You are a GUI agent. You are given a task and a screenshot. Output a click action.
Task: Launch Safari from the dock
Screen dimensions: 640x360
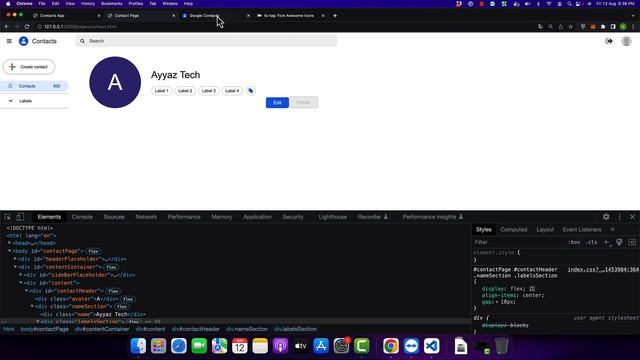(x=179, y=346)
